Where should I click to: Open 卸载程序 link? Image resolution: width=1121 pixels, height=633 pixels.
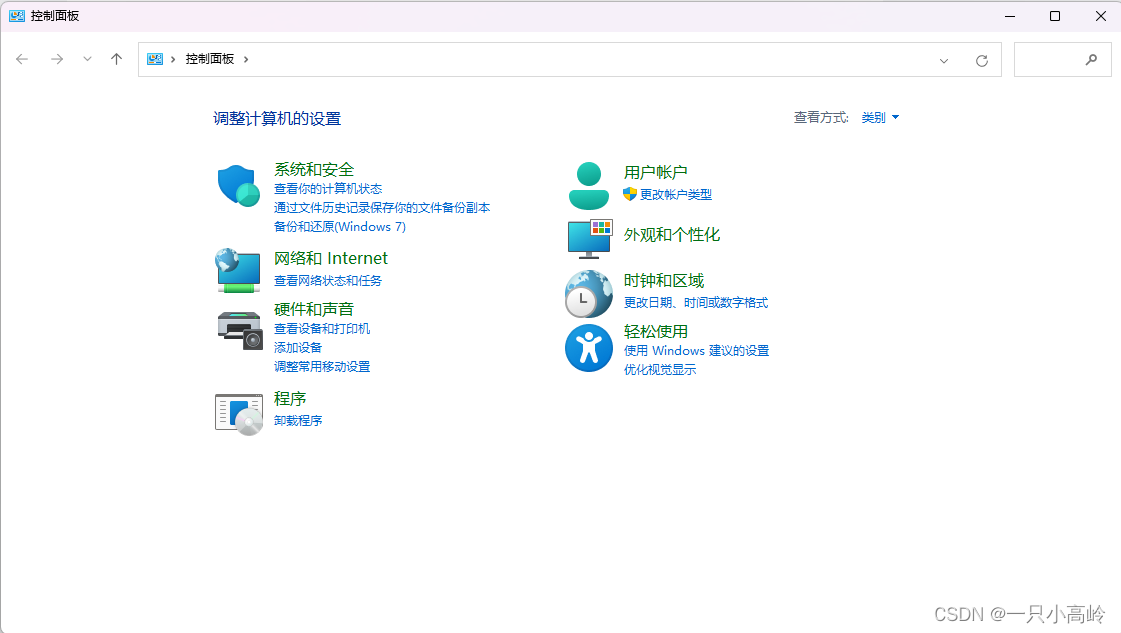[297, 420]
